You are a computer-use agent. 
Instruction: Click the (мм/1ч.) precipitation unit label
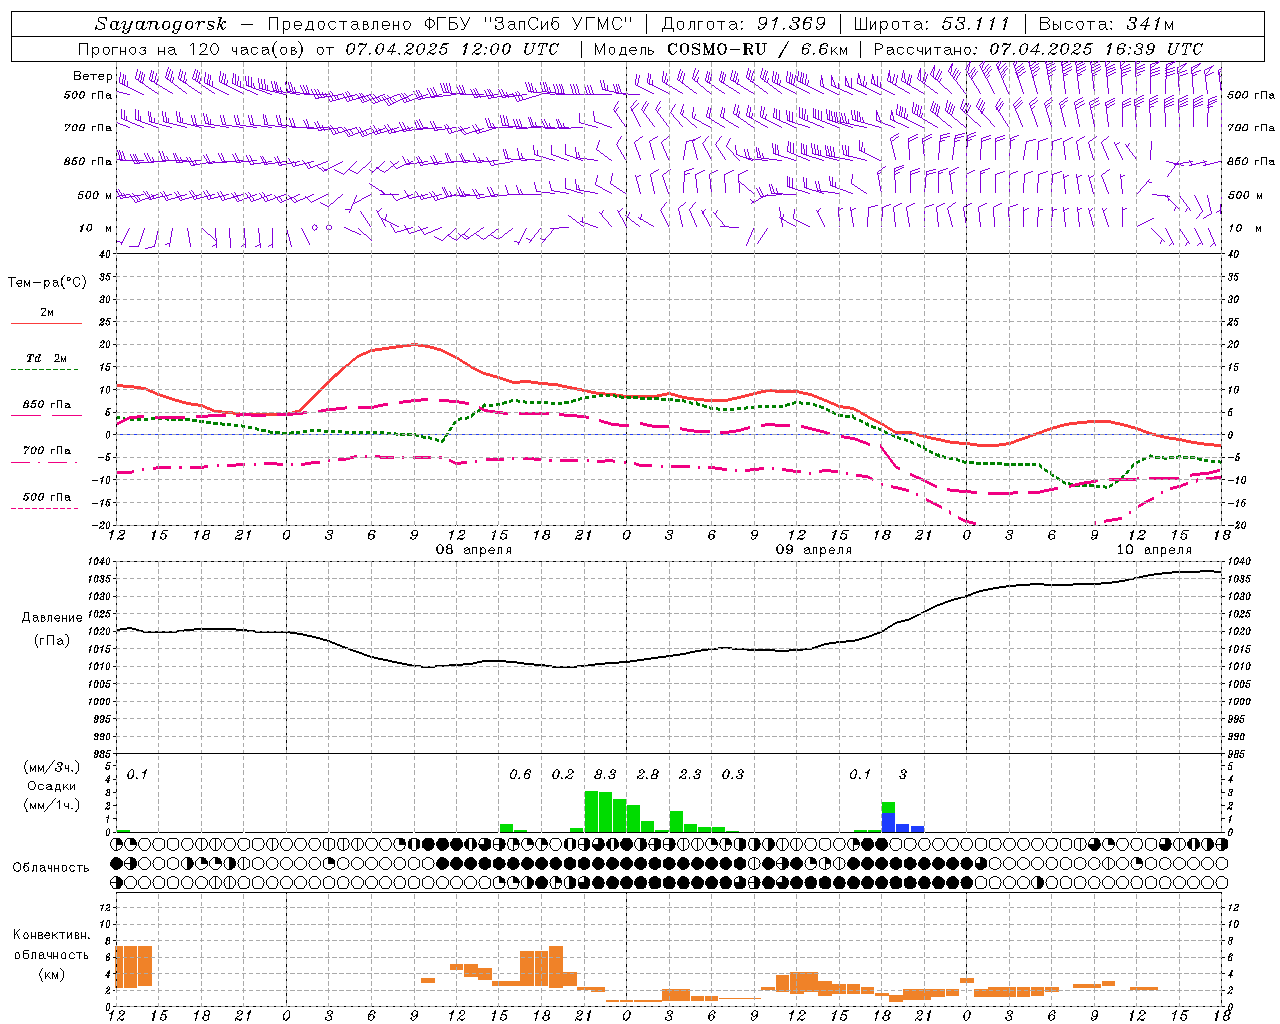52,805
